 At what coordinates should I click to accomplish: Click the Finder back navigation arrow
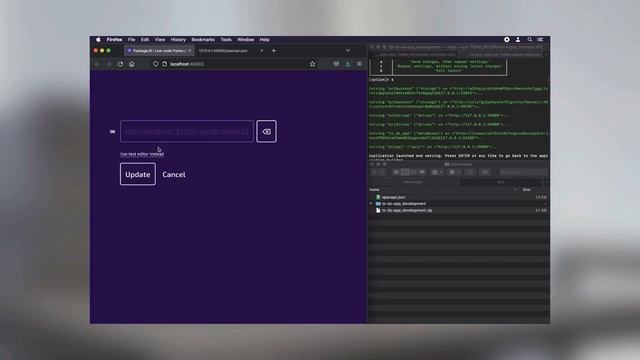click(x=374, y=172)
